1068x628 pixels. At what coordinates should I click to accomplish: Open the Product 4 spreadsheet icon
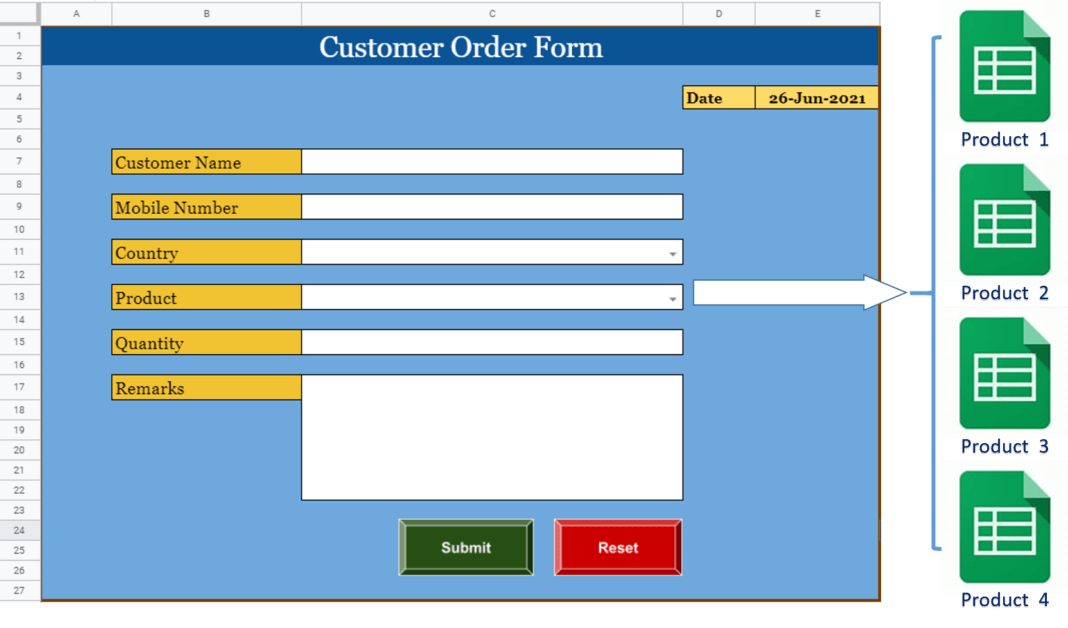pyautogui.click(x=1003, y=527)
